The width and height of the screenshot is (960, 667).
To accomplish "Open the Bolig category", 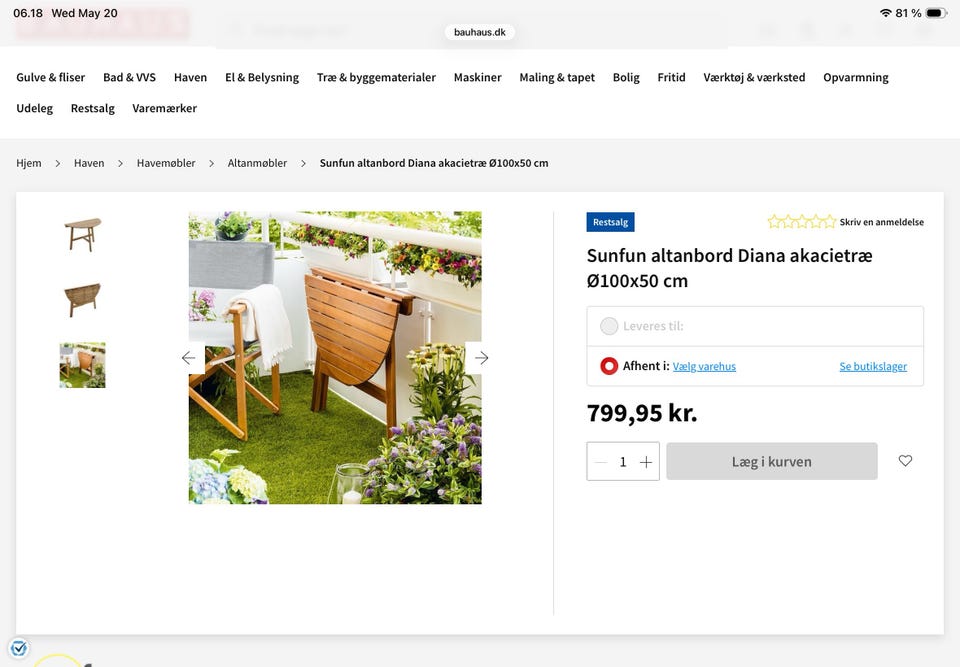I will (626, 77).
